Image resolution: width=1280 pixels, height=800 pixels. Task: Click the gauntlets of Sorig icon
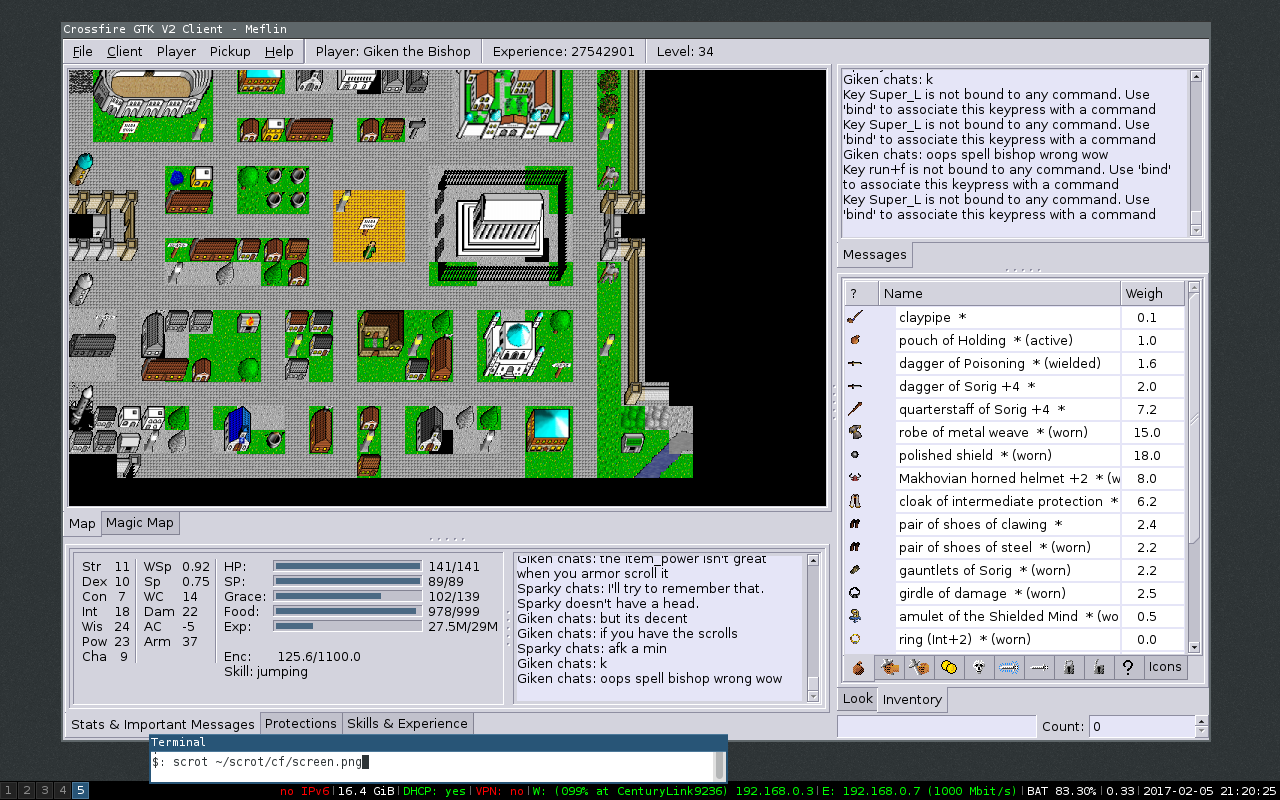point(855,570)
